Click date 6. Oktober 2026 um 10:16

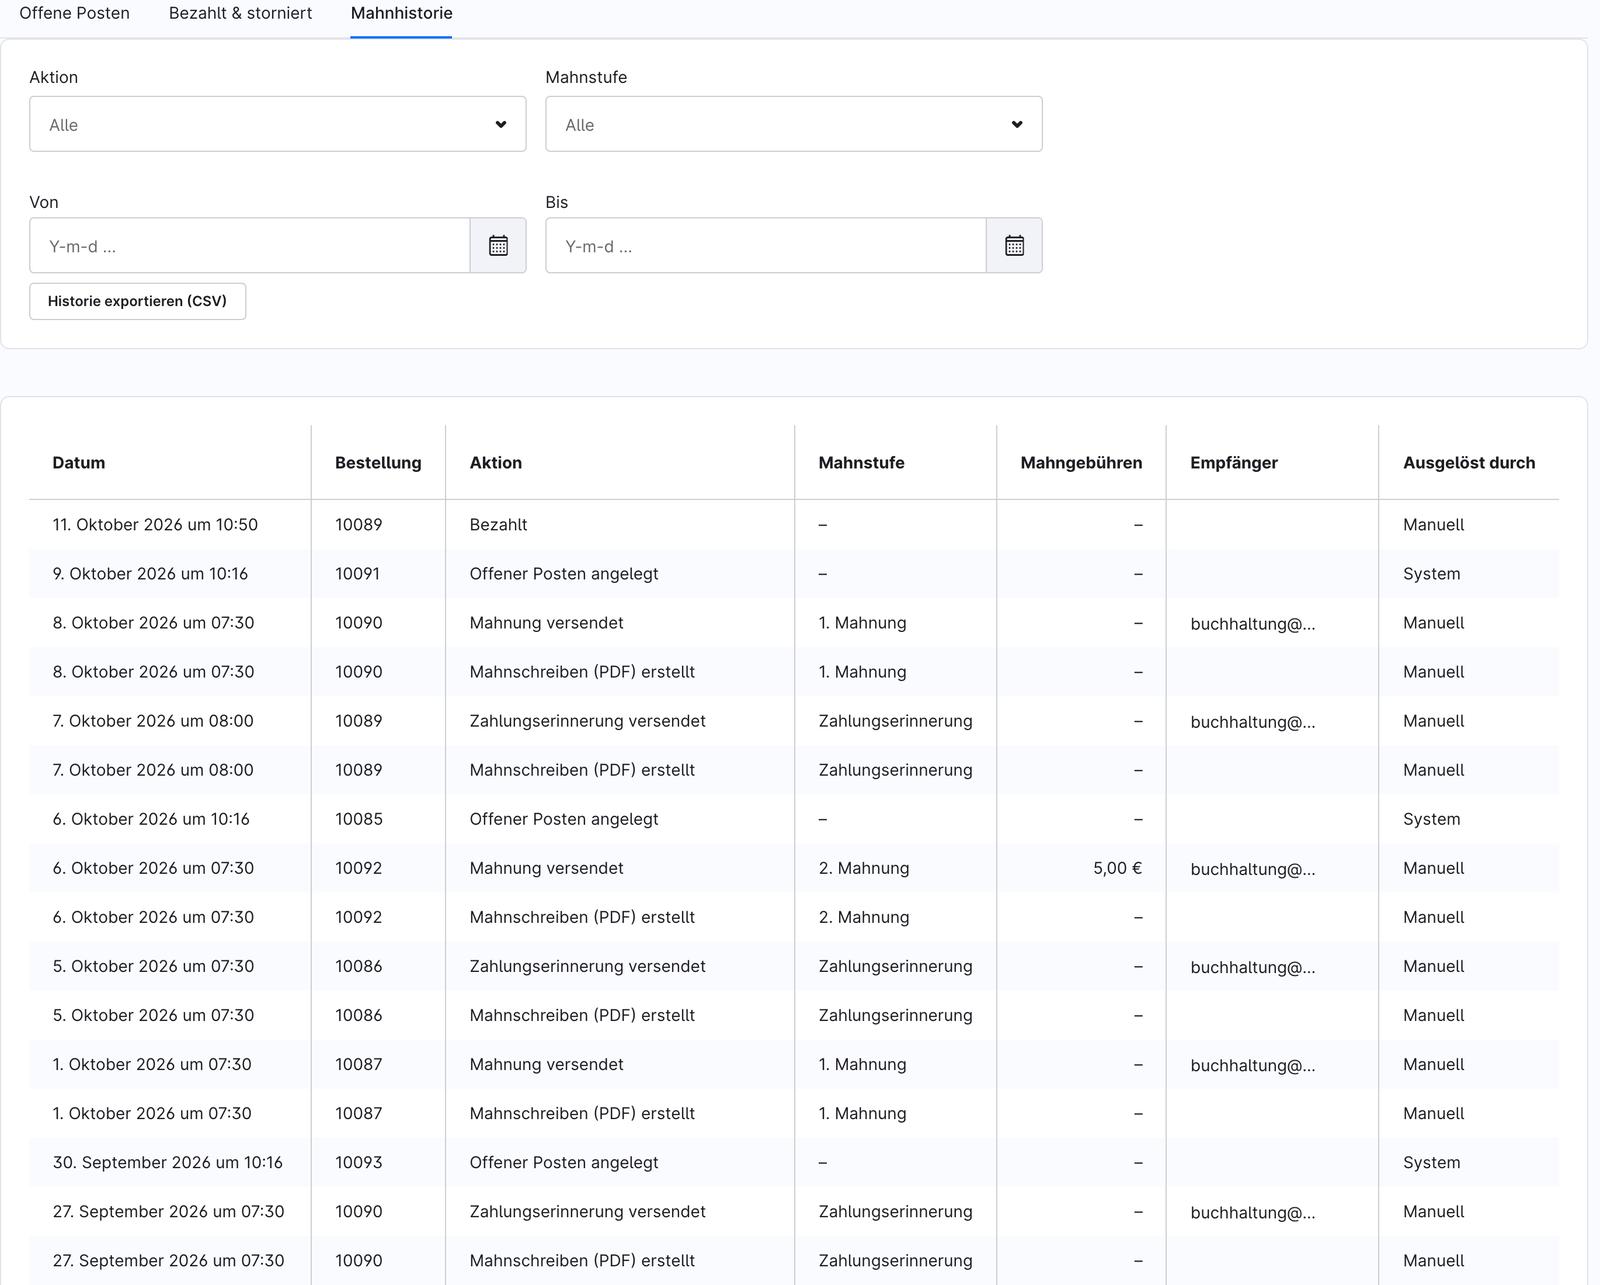[151, 819]
